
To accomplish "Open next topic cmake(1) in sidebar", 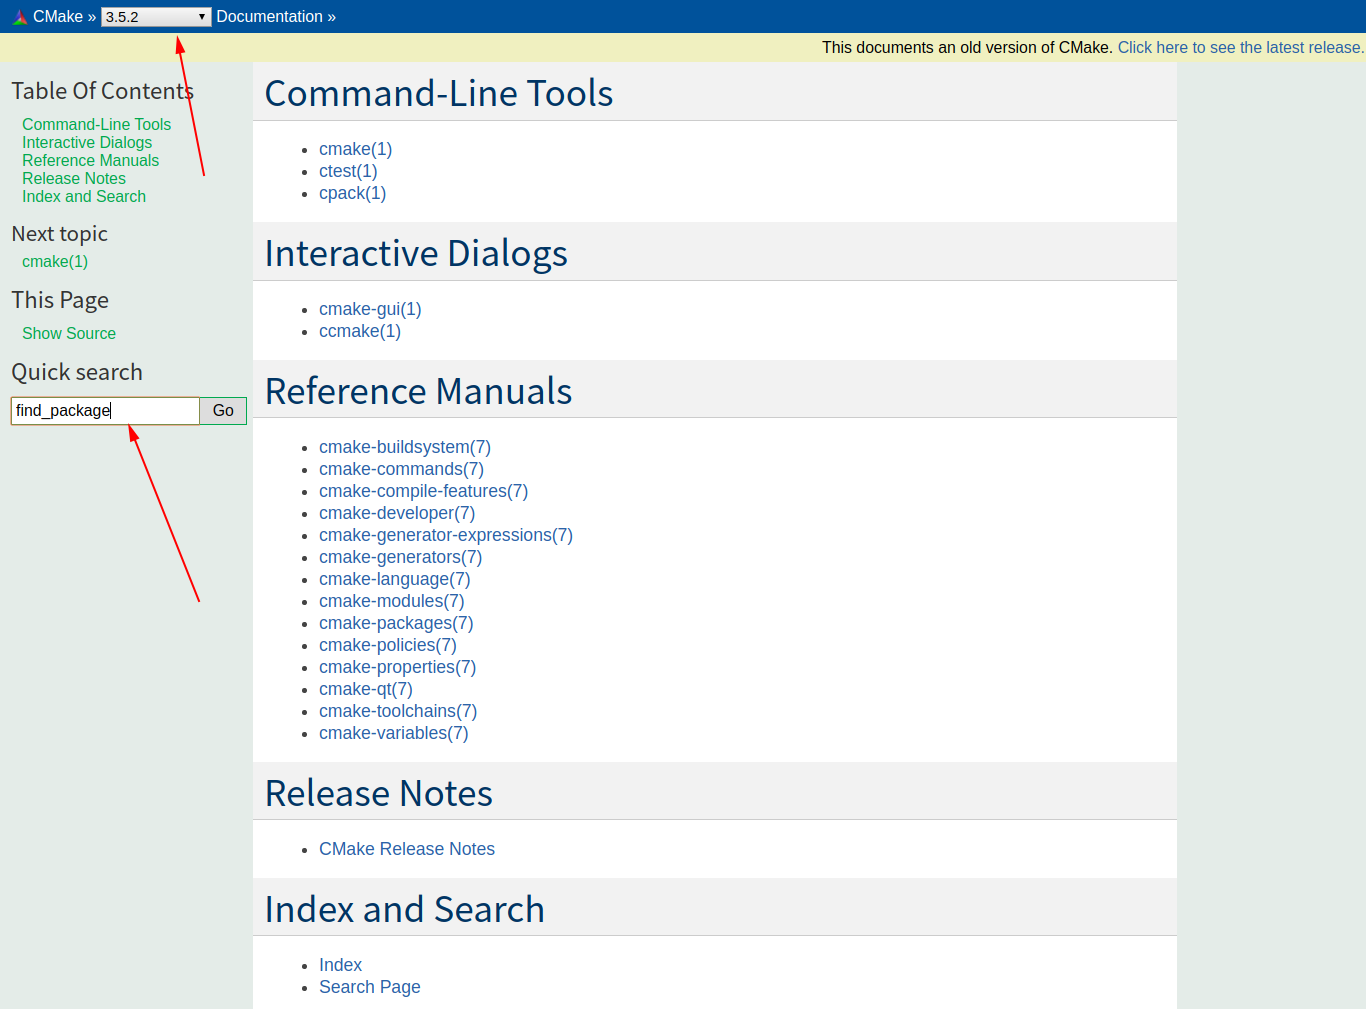I will [55, 261].
